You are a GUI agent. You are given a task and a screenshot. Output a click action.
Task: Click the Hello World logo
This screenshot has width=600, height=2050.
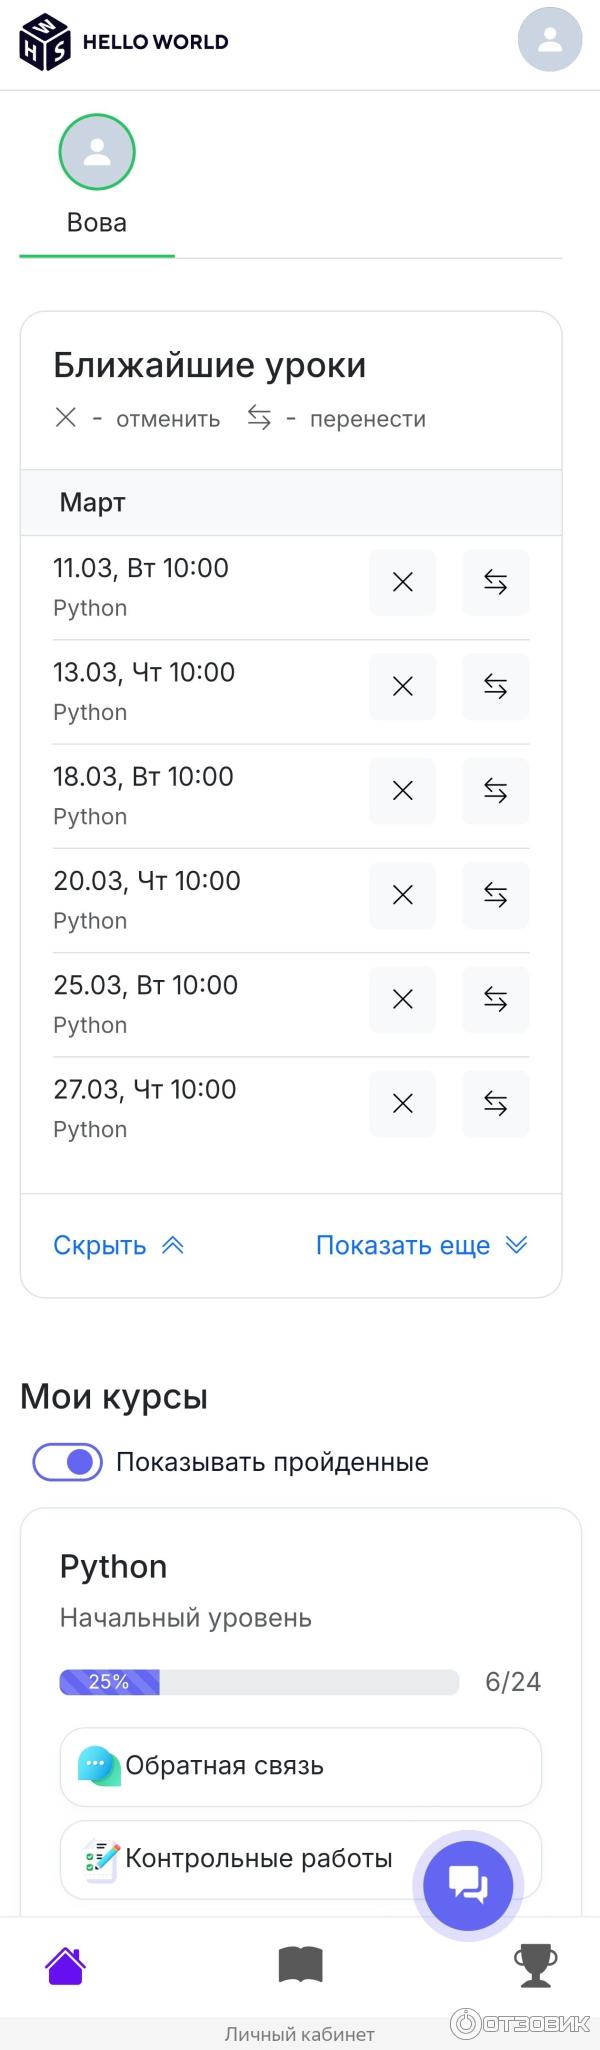(x=124, y=42)
